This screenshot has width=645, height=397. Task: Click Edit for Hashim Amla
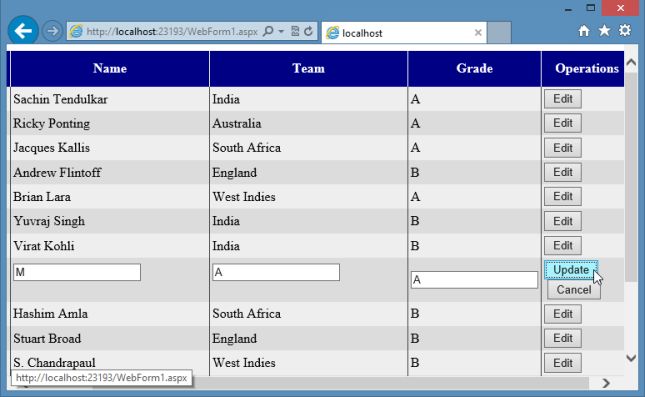pos(563,314)
